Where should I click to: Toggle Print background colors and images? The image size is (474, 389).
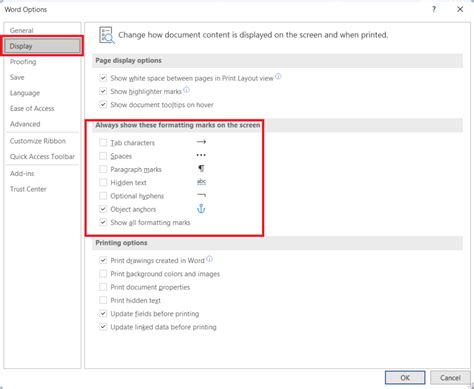click(x=103, y=274)
